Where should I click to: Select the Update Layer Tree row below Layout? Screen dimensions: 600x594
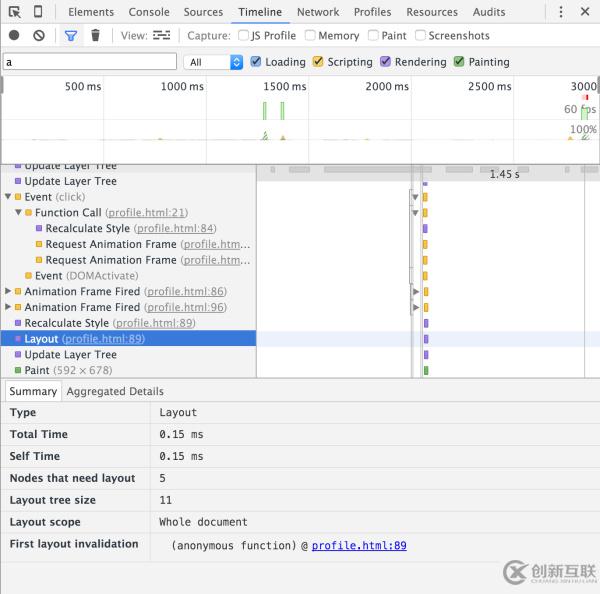click(x=129, y=354)
